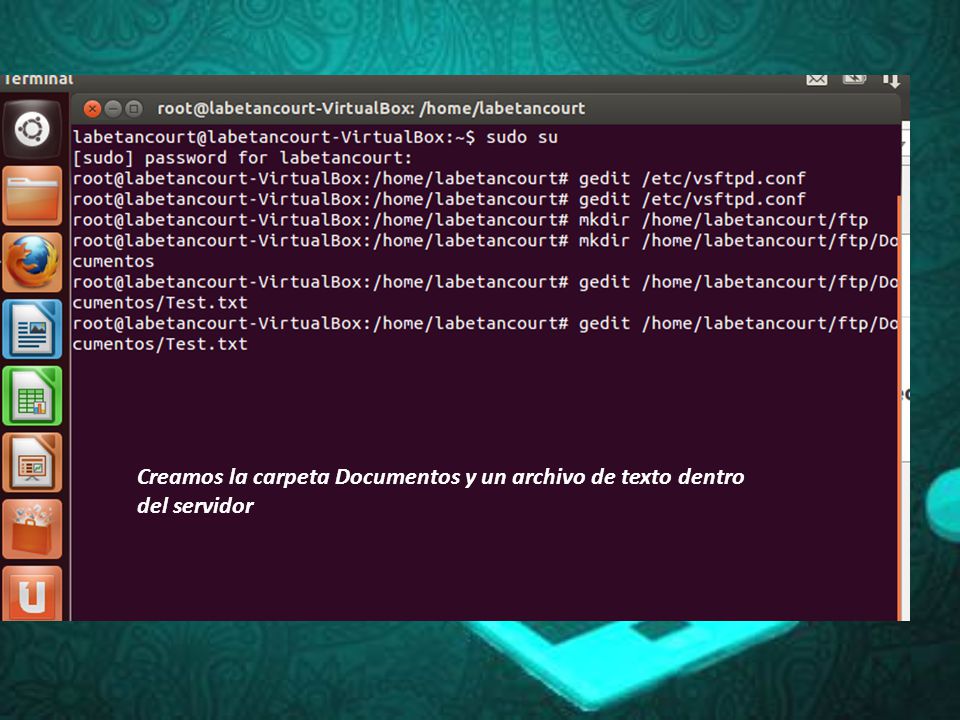Open the network arrows indicator in top panel

(x=891, y=81)
